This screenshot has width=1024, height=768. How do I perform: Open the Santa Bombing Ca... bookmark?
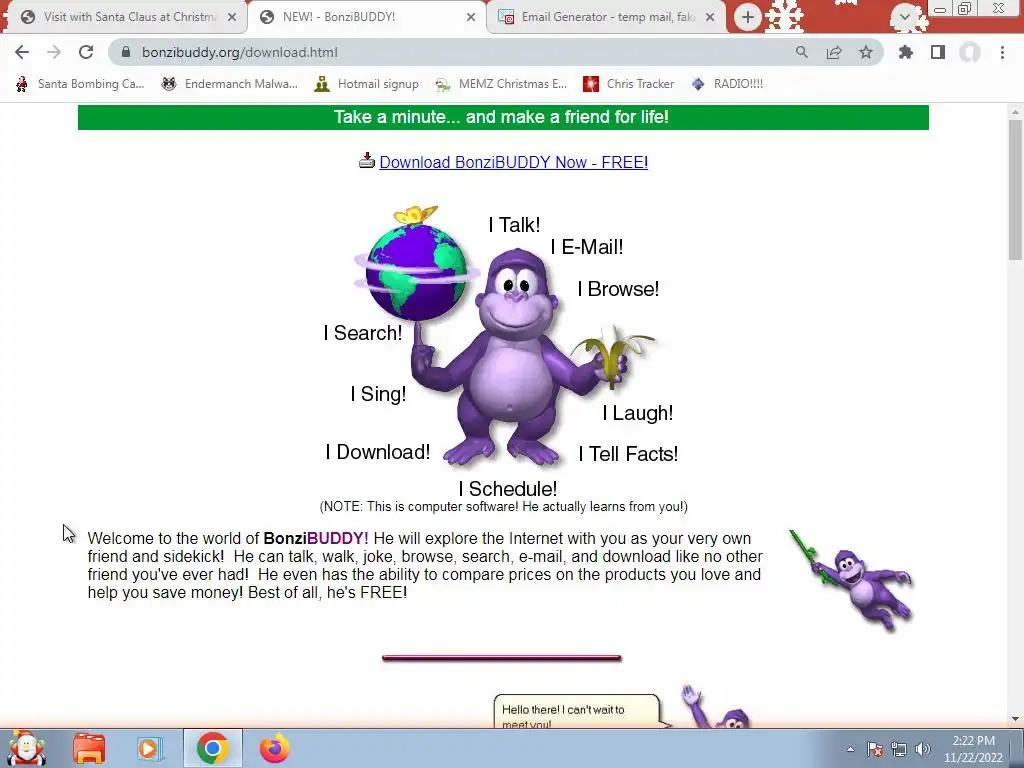pyautogui.click(x=80, y=84)
